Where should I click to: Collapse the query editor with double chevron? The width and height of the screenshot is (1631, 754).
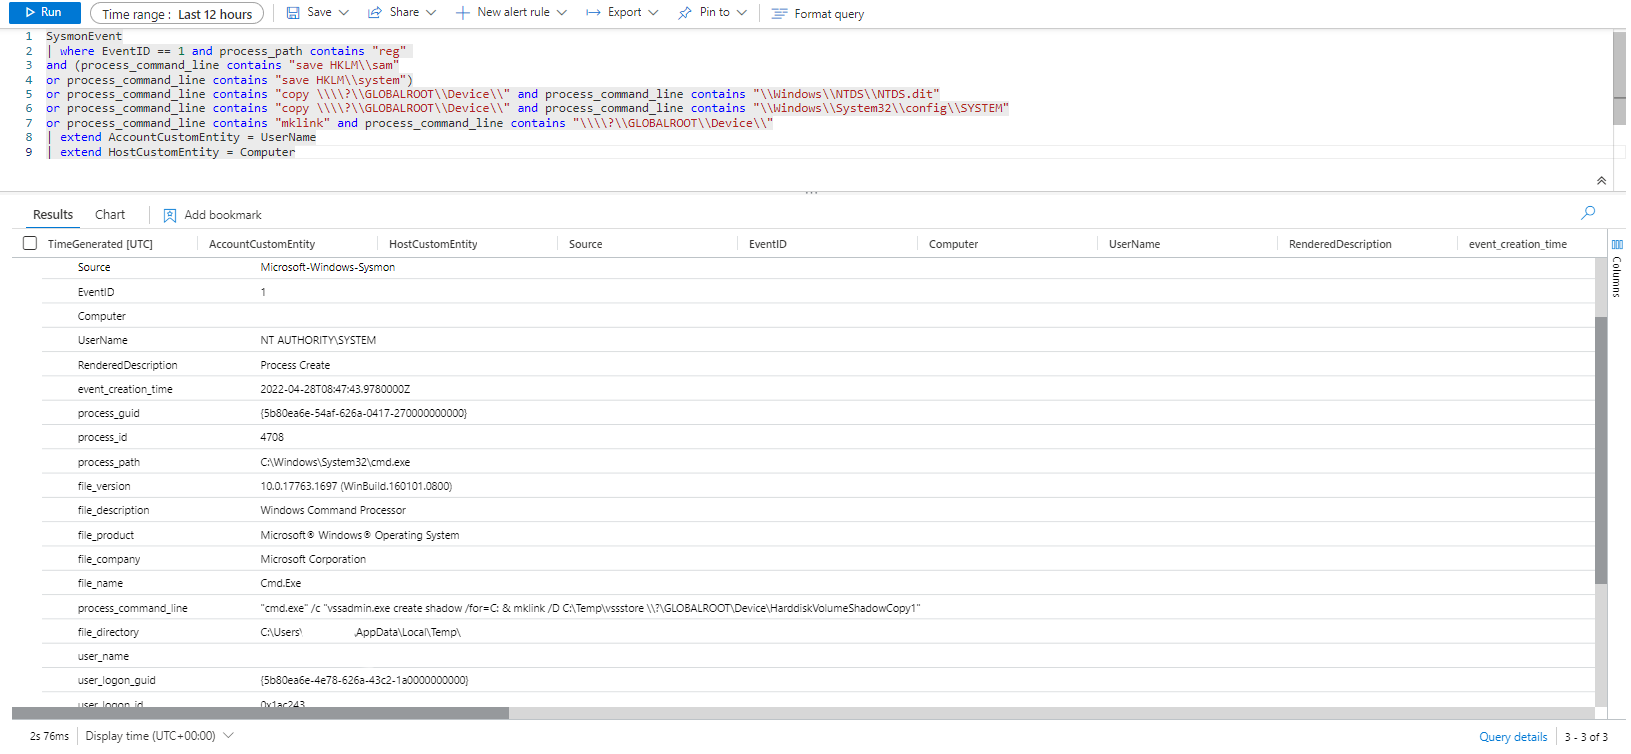[x=1601, y=181]
